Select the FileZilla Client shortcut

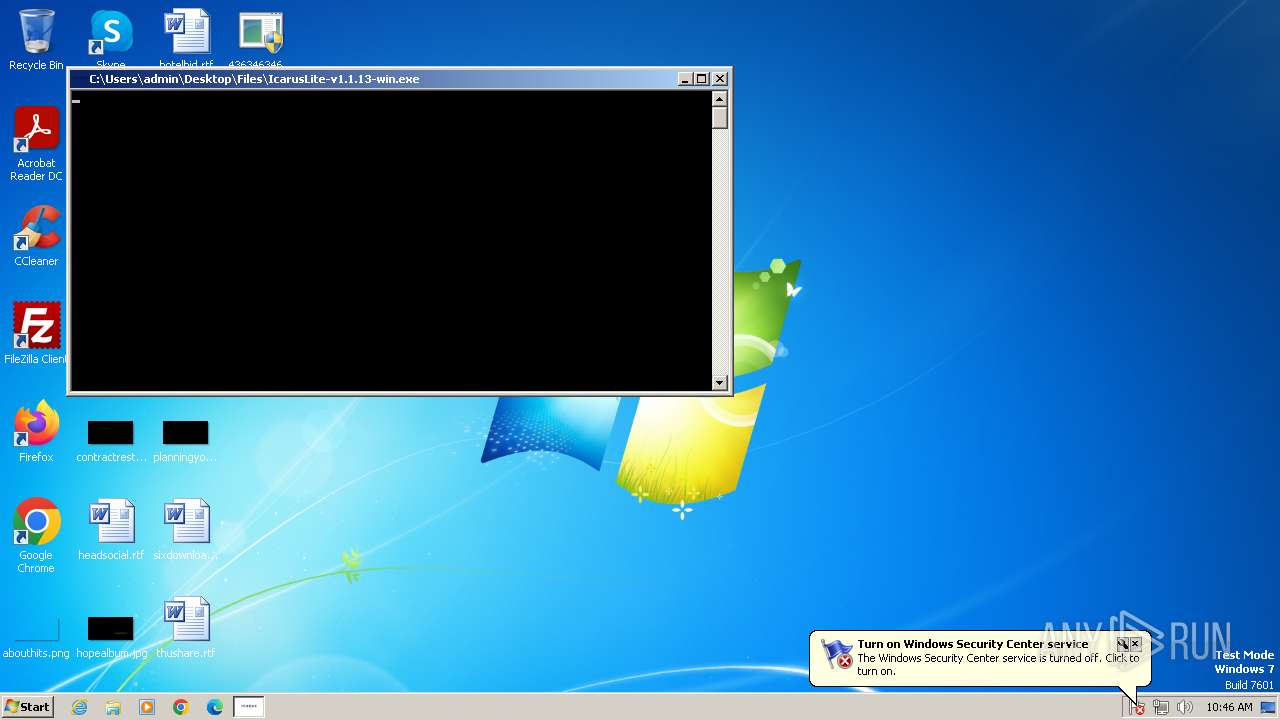click(x=36, y=333)
